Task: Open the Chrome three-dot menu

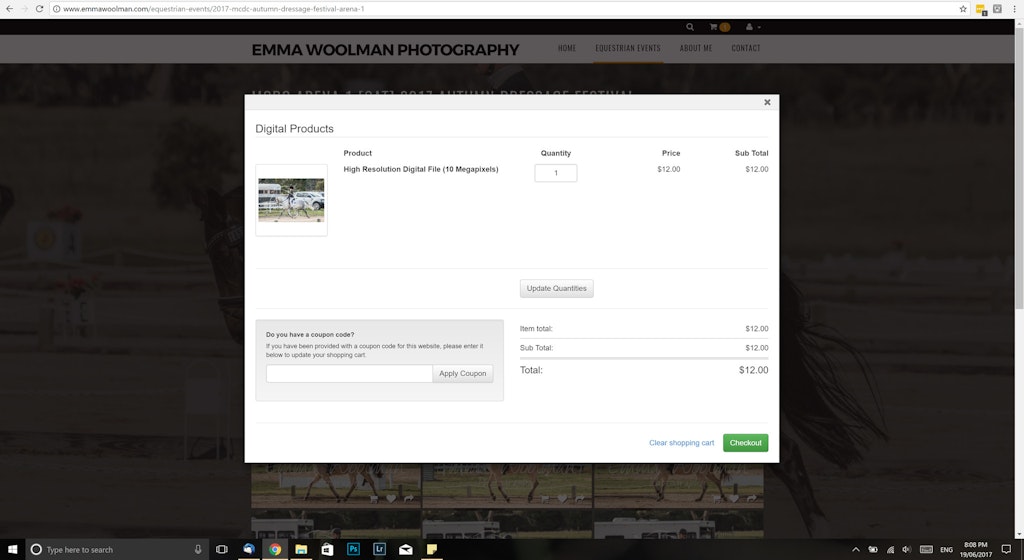Action: [x=1014, y=8]
